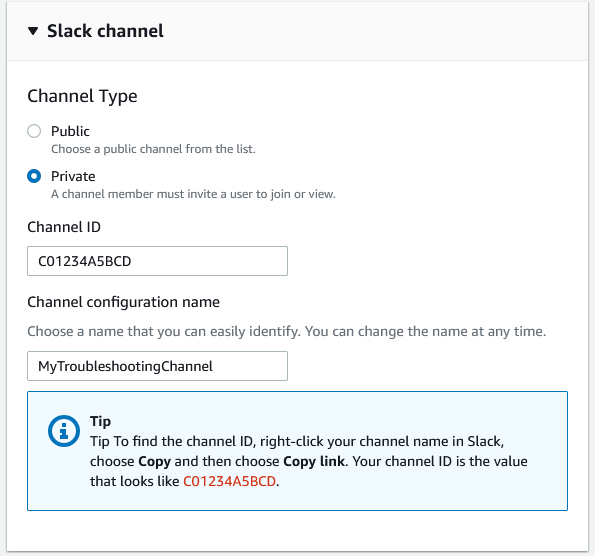595x556 pixels.
Task: Select the Public channel type radio button
Action: [x=34, y=131]
